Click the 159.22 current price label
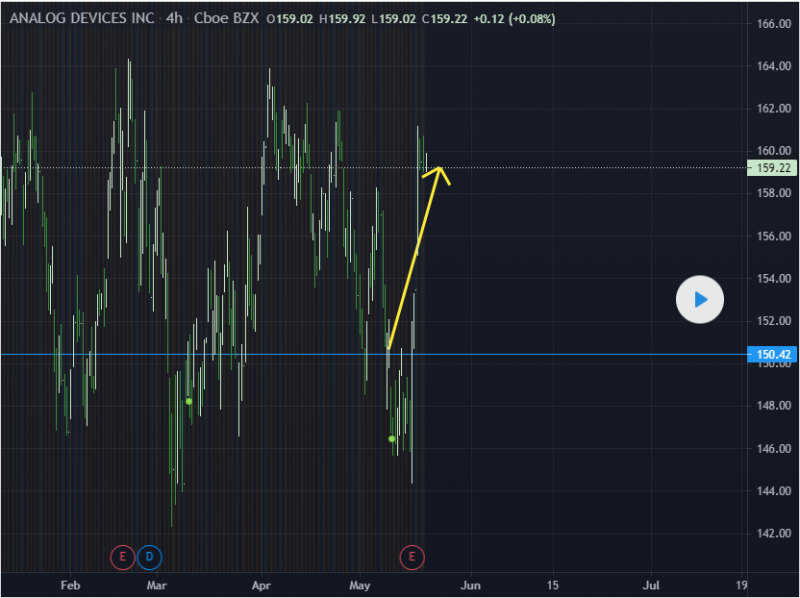Image resolution: width=800 pixels, height=598 pixels. click(x=774, y=169)
